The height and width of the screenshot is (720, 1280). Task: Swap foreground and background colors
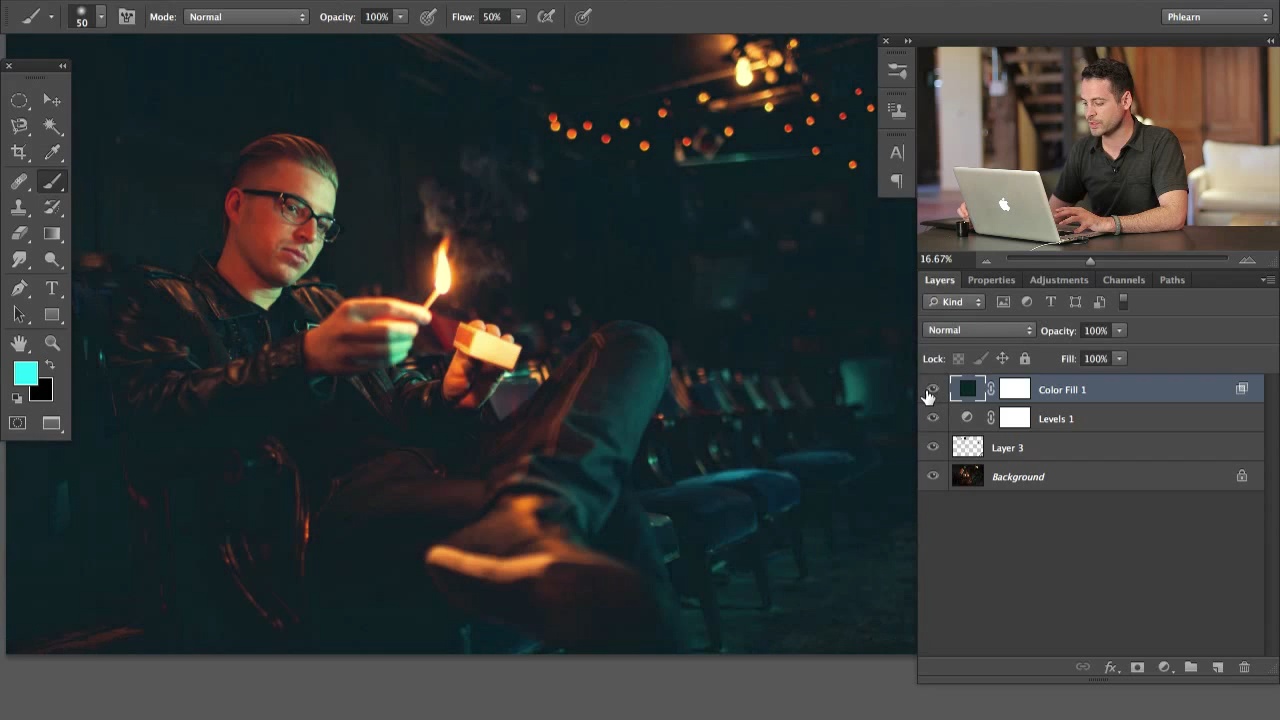pos(49,366)
